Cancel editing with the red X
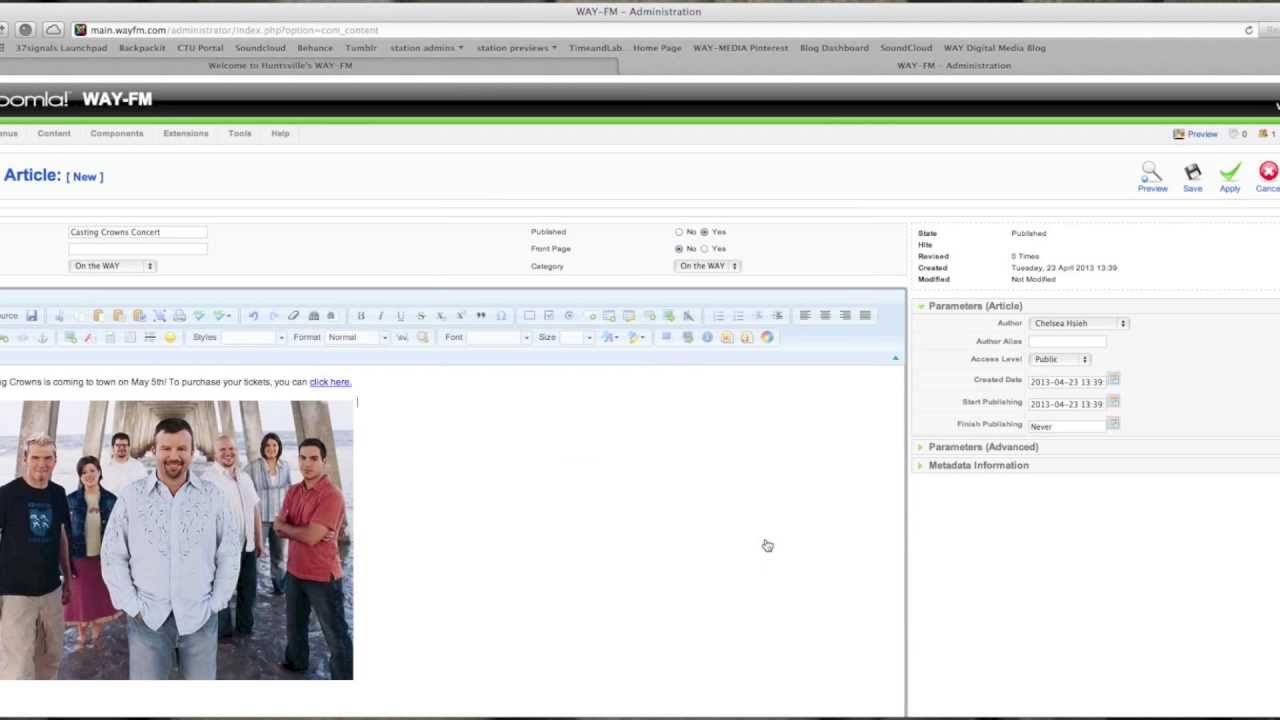Viewport: 1280px width, 720px height. point(1268,177)
